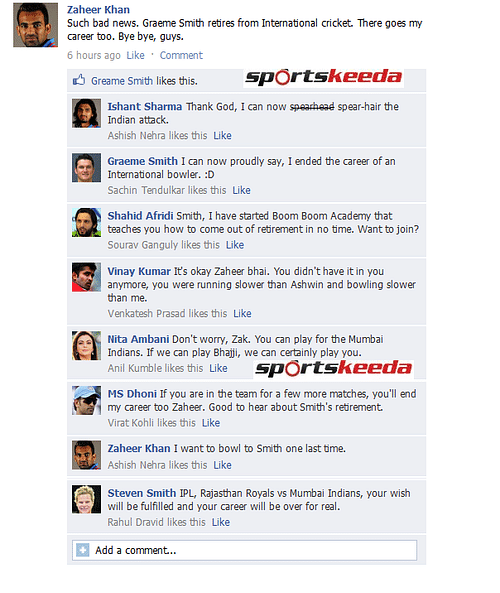Image resolution: width=500 pixels, height=593 pixels.
Task: Click the Add a comment field
Action: (x=245, y=550)
